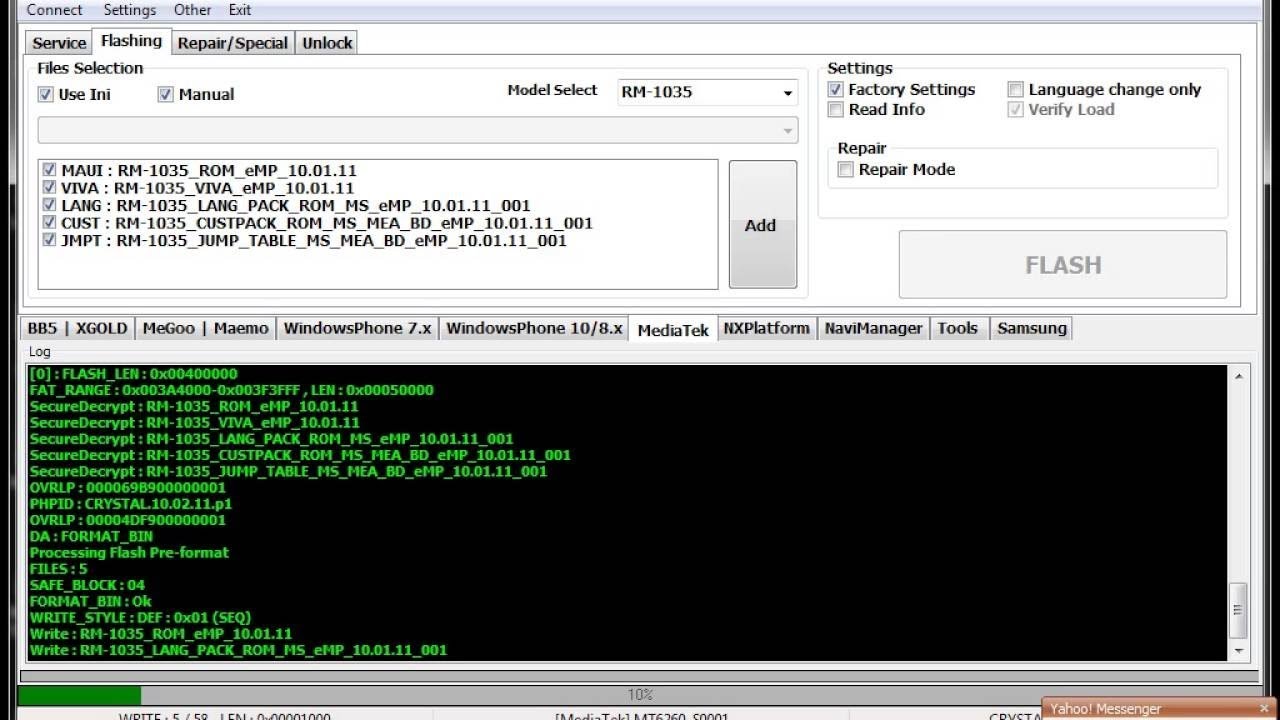Image resolution: width=1280 pixels, height=720 pixels.
Task: Switch to the NXPlatform tab
Action: (x=766, y=328)
